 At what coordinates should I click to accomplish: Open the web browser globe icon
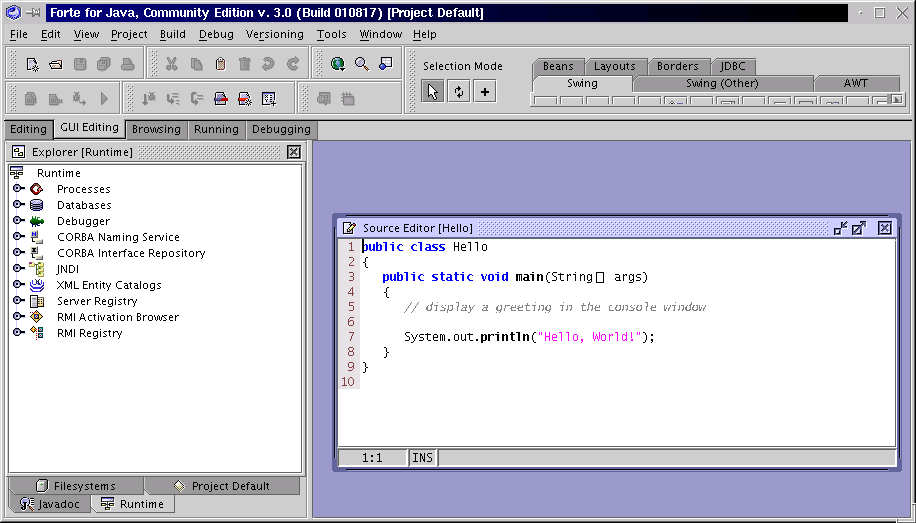click(338, 64)
